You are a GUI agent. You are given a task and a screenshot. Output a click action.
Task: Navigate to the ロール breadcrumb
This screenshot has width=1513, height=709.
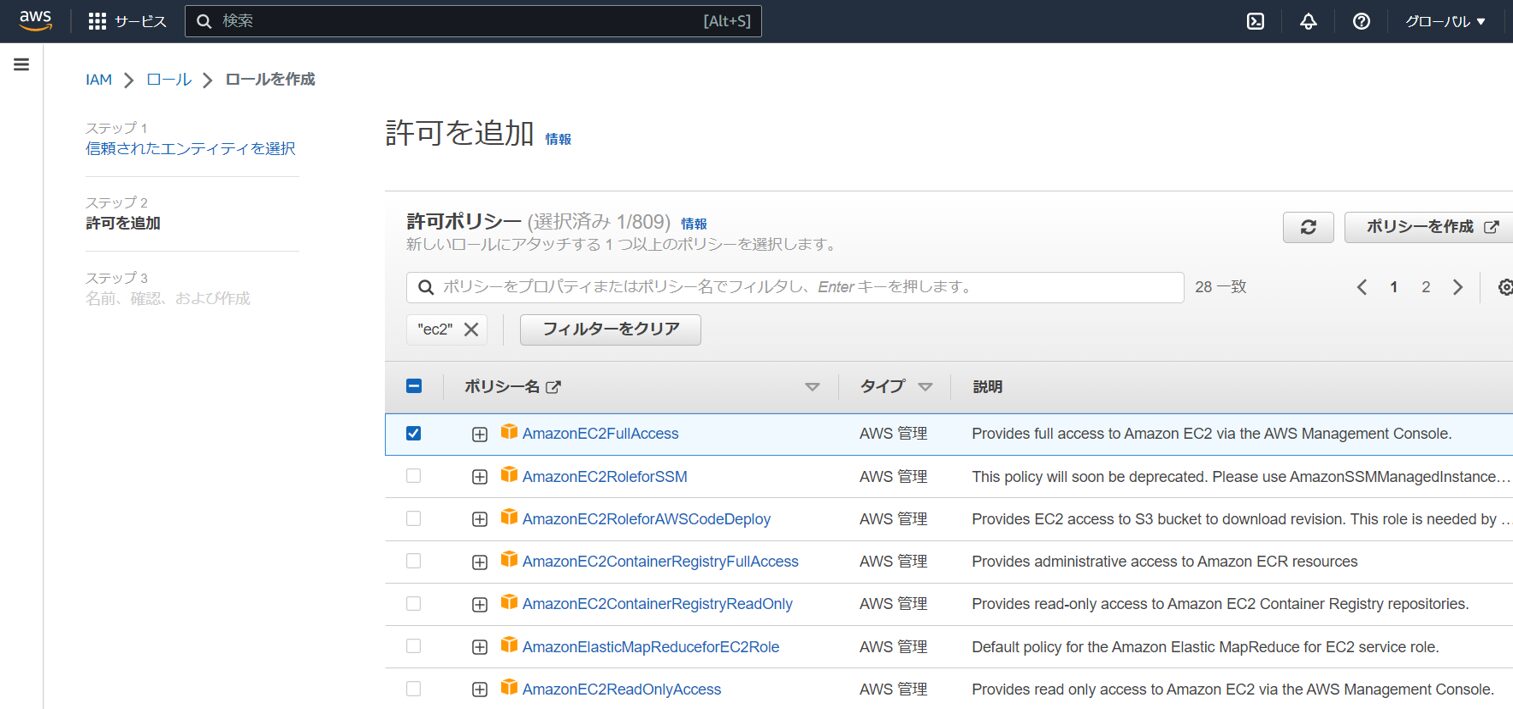[168, 79]
